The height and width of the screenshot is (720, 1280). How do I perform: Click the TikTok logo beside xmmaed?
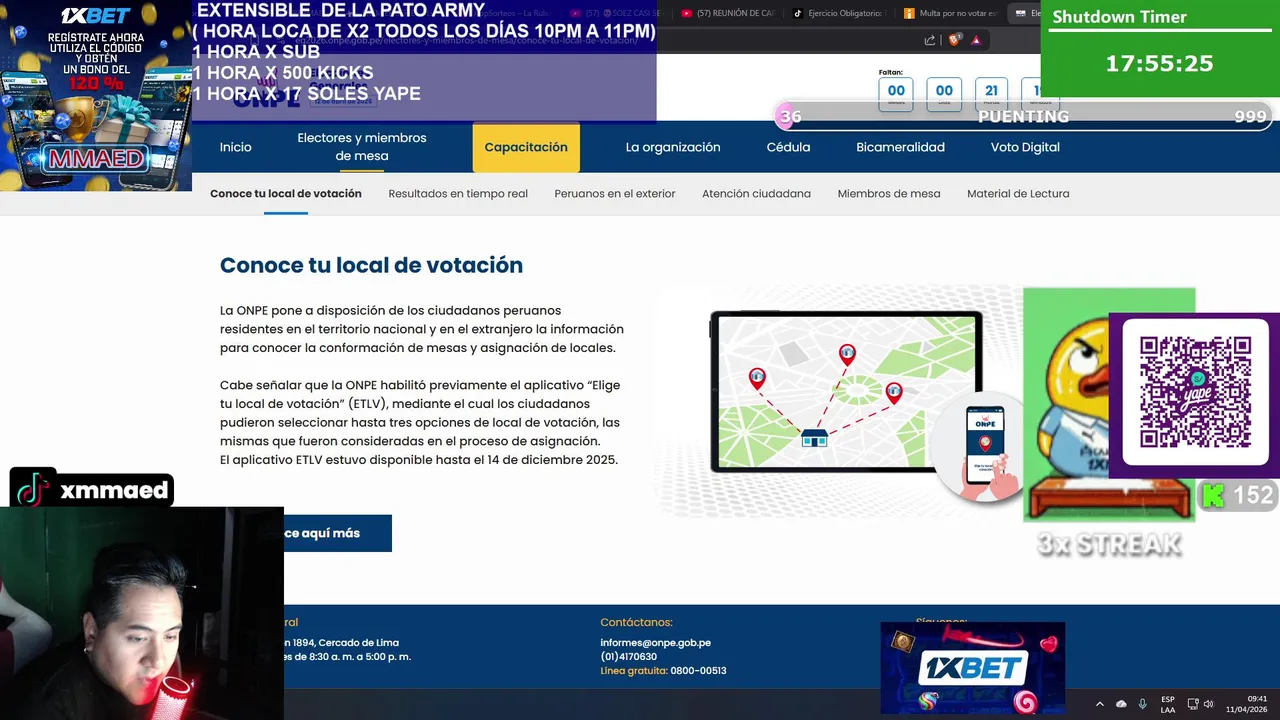33,490
